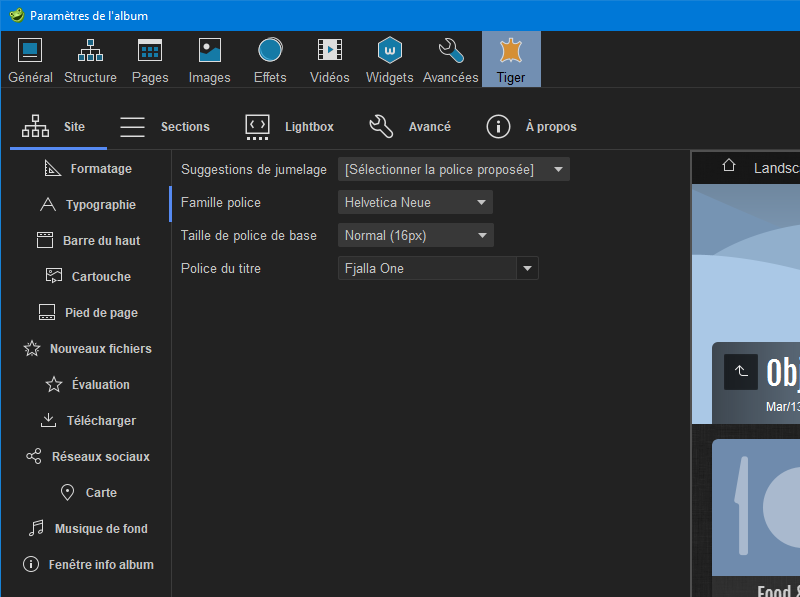Image resolution: width=800 pixels, height=597 pixels.
Task: Open the Police du titre arrow
Action: click(x=527, y=268)
